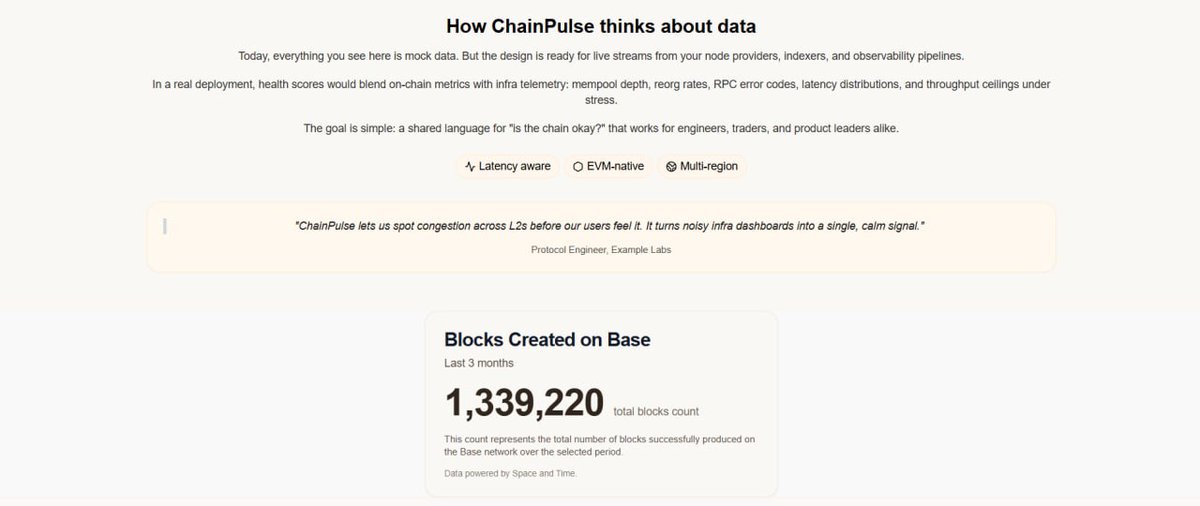Screen dimensions: 1200x506
Task: Click Protocol Engineer, Example Labs attribution
Action: (601, 249)
